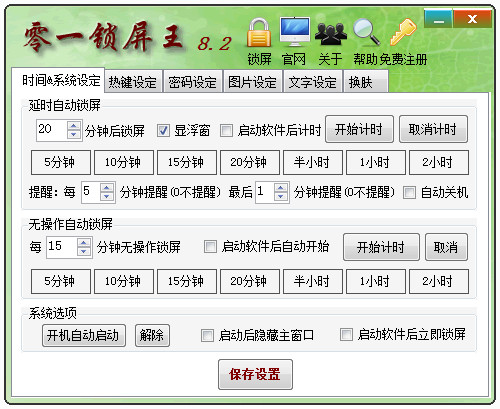Screen dimensions: 500x409
Task: Click the 最后 minutes reminder input field
Action: coord(265,192)
